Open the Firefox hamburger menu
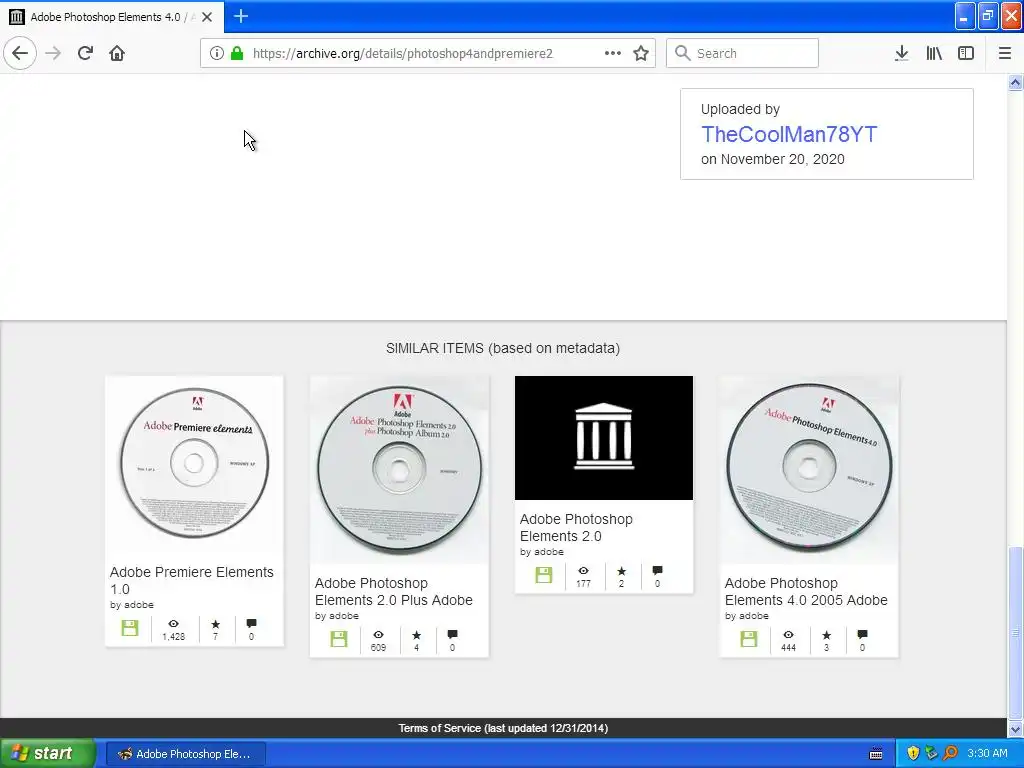The height and width of the screenshot is (768, 1024). pyautogui.click(x=1005, y=53)
